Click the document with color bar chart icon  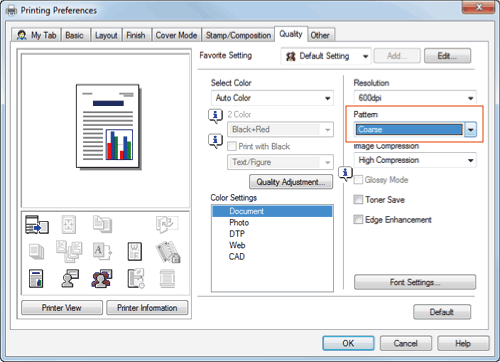pos(36,279)
